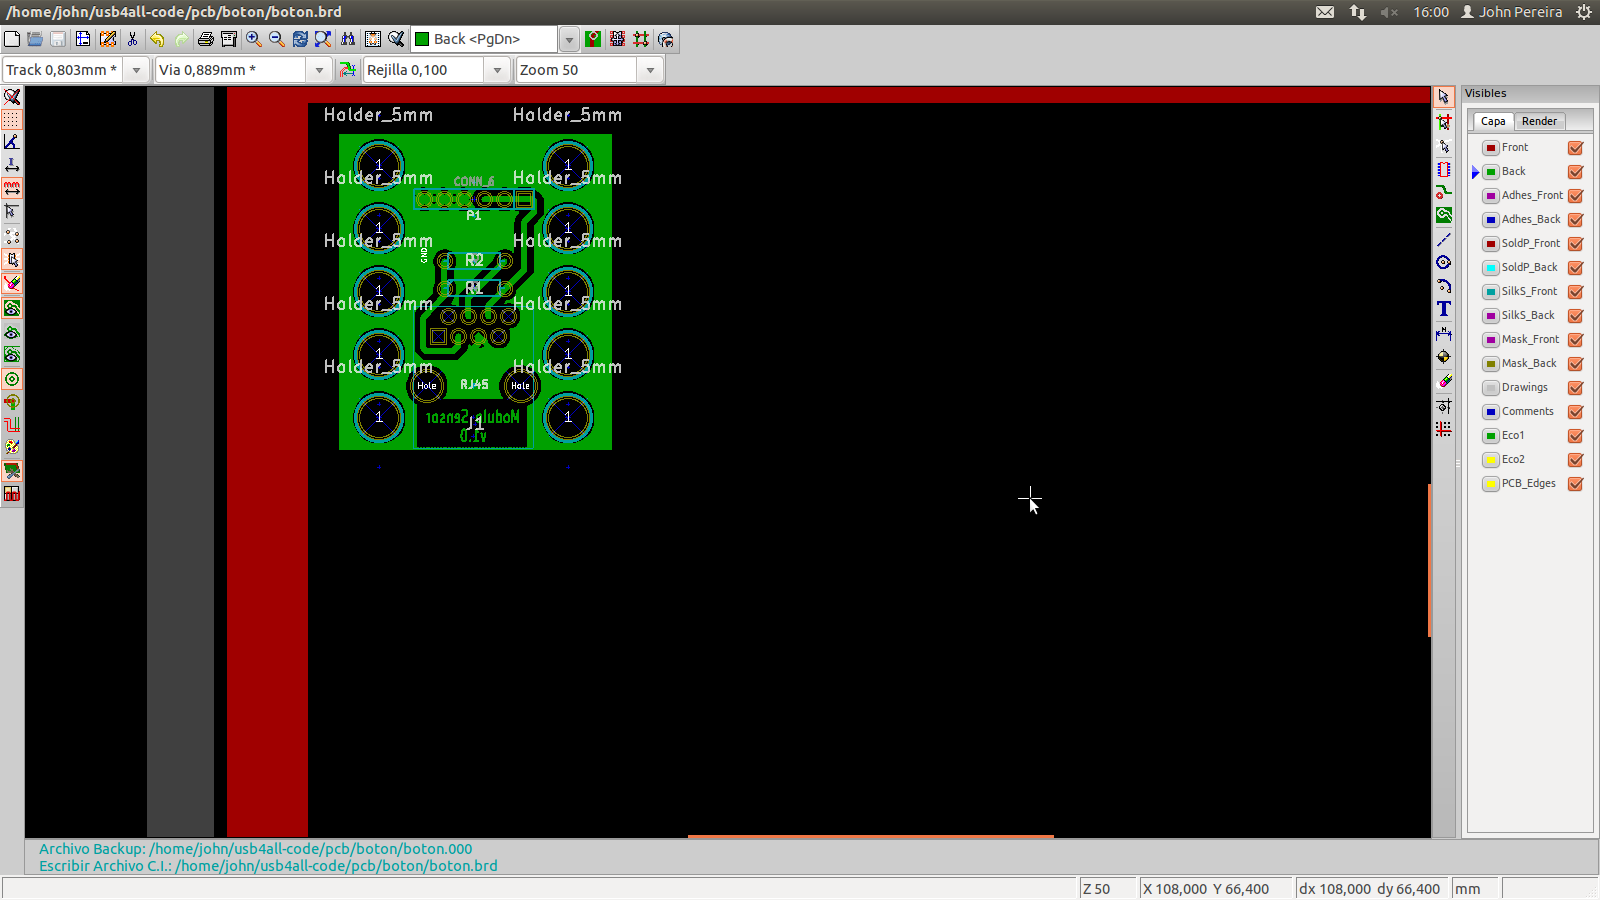Click the Eco2 layer color swatch

point(1491,460)
